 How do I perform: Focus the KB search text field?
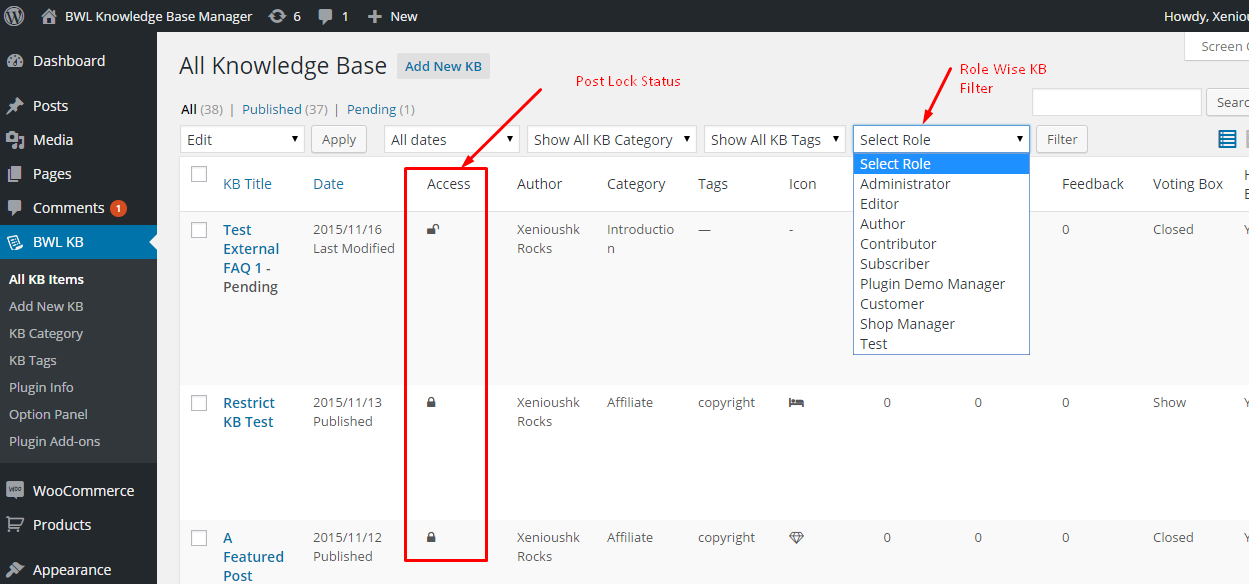point(1116,102)
